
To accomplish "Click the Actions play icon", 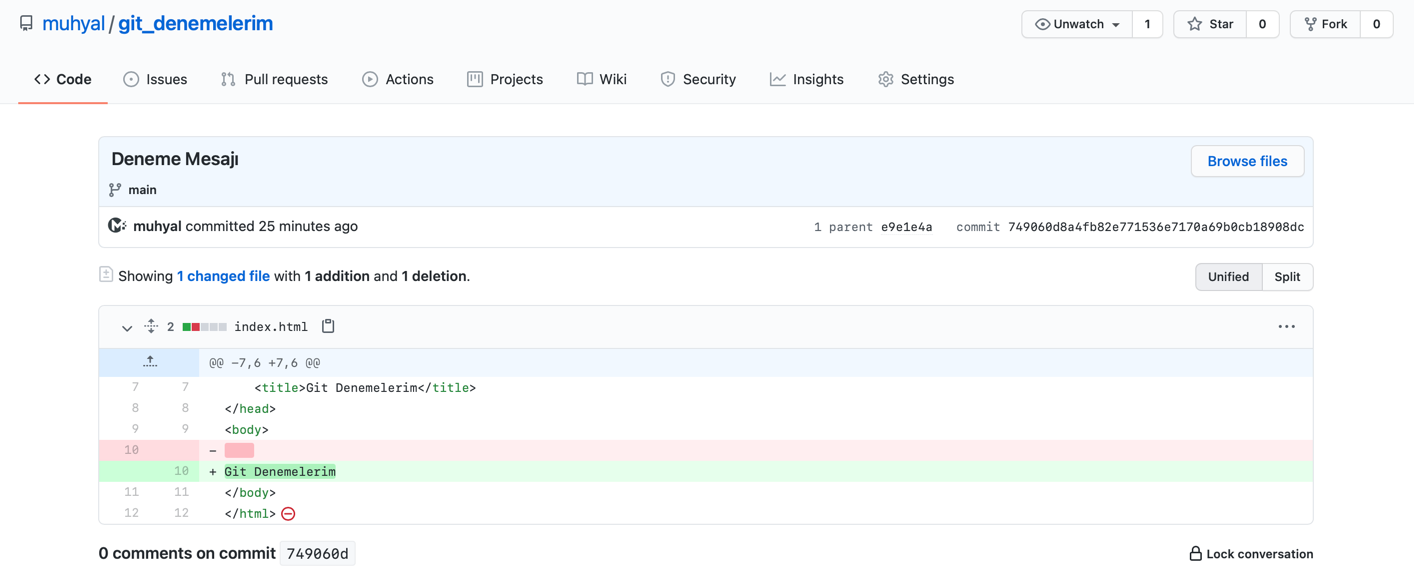I will coord(370,79).
